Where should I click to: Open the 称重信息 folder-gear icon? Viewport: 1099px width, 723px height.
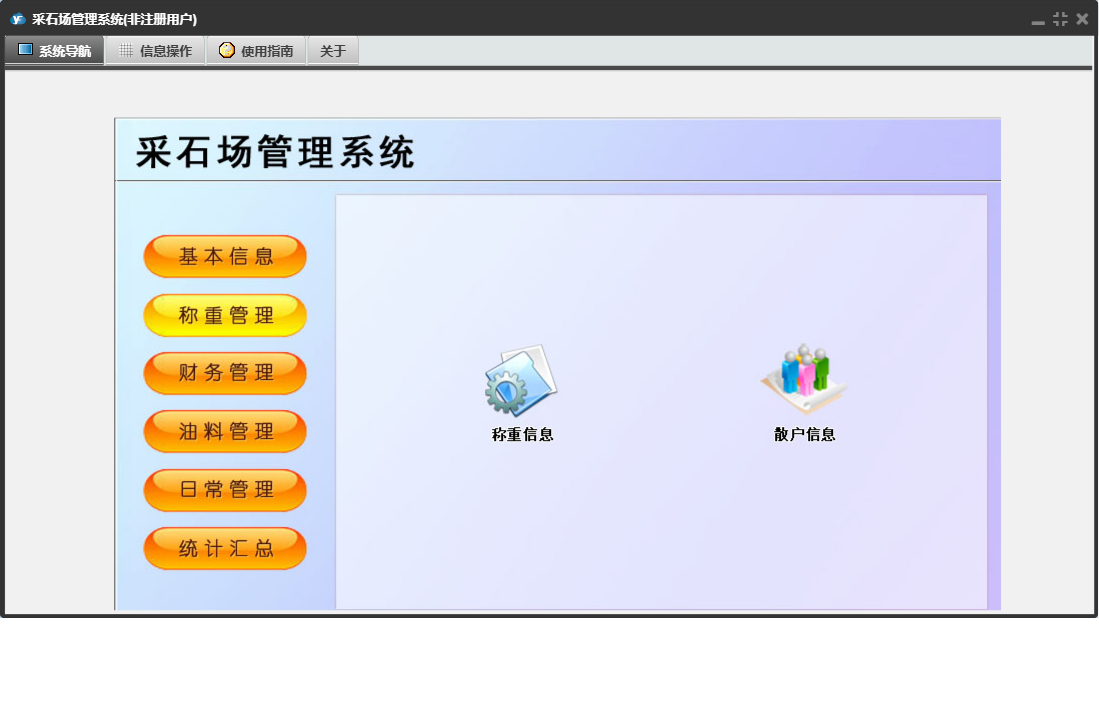coord(521,380)
